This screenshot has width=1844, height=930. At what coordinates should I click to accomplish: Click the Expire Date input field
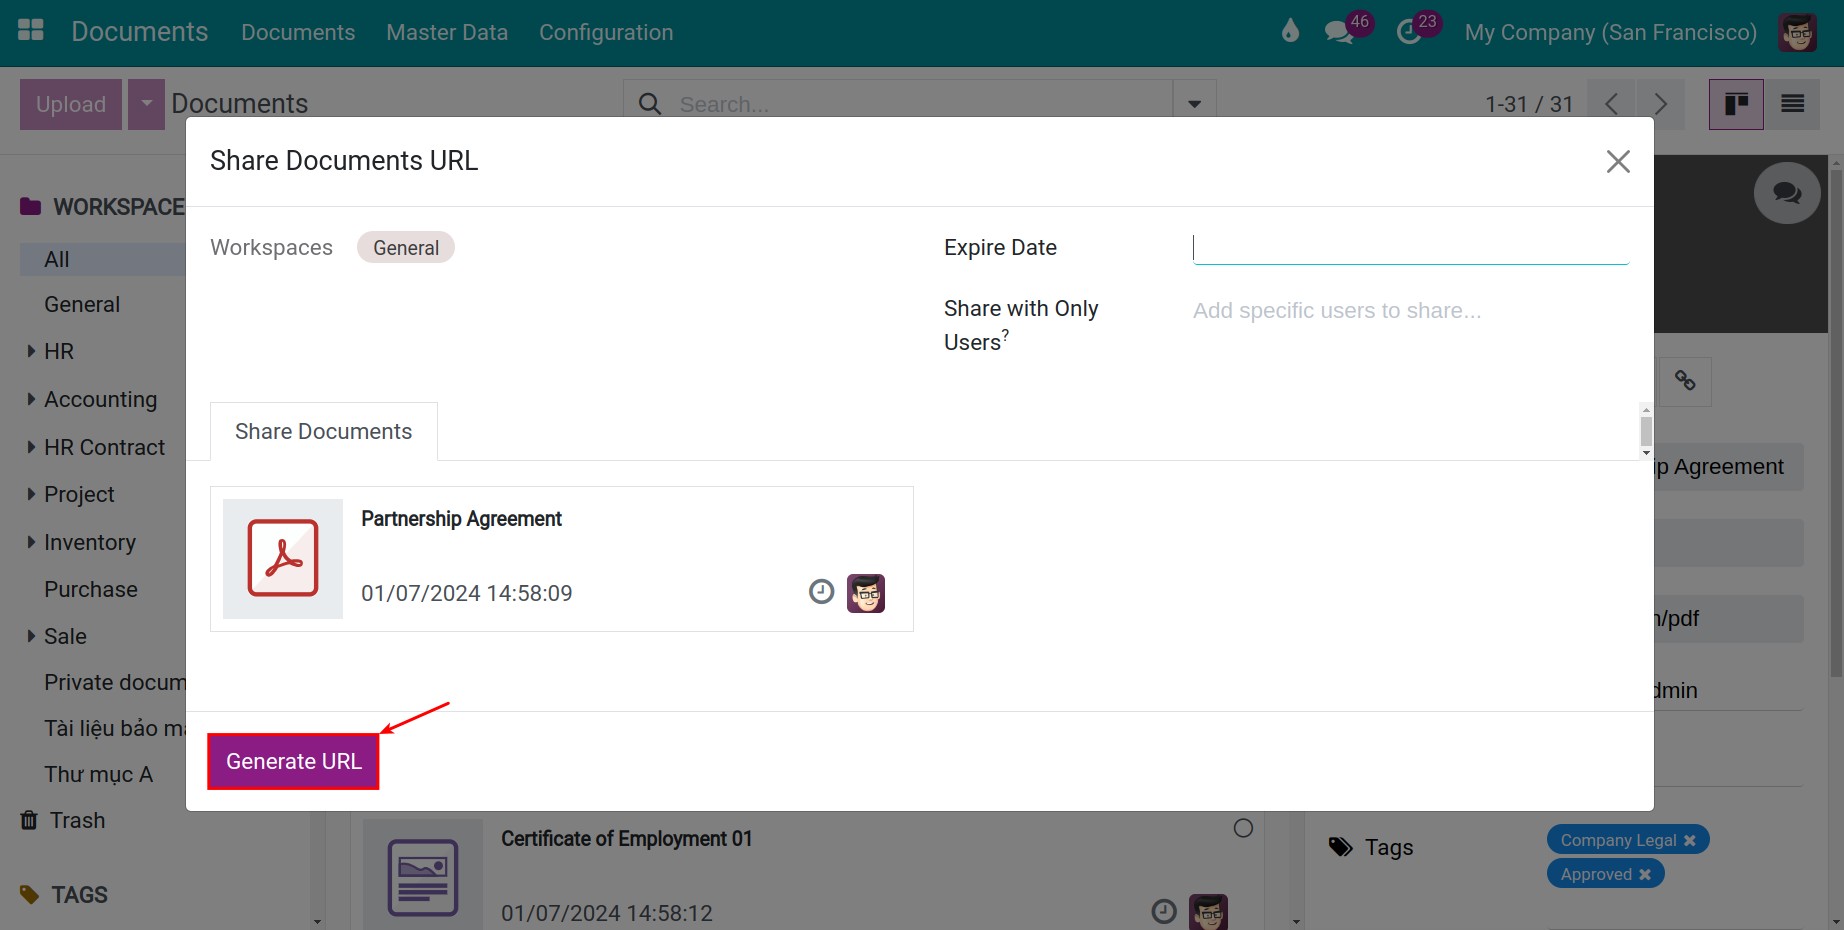pos(1400,247)
